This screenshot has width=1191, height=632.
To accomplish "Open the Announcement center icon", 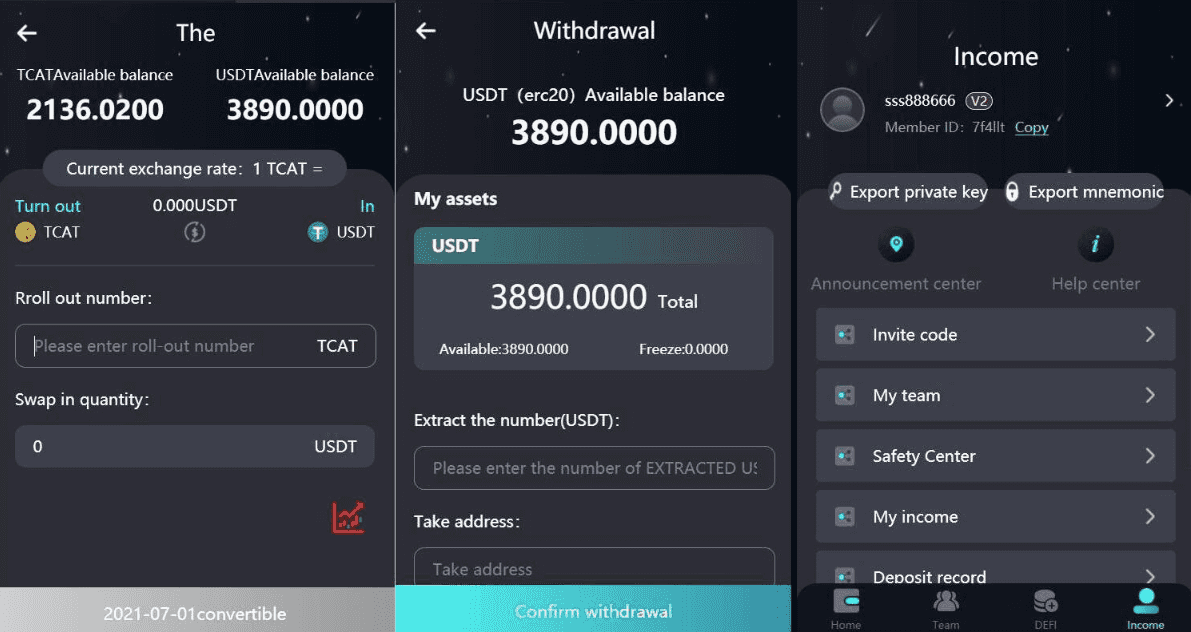I will (x=896, y=245).
